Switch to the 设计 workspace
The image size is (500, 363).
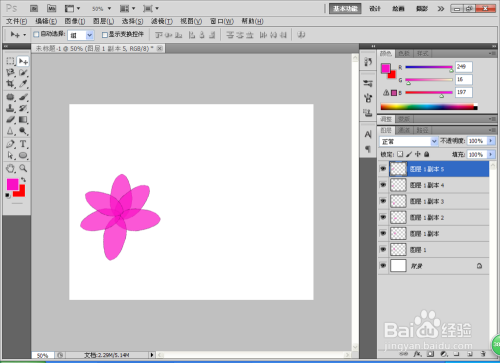(375, 9)
